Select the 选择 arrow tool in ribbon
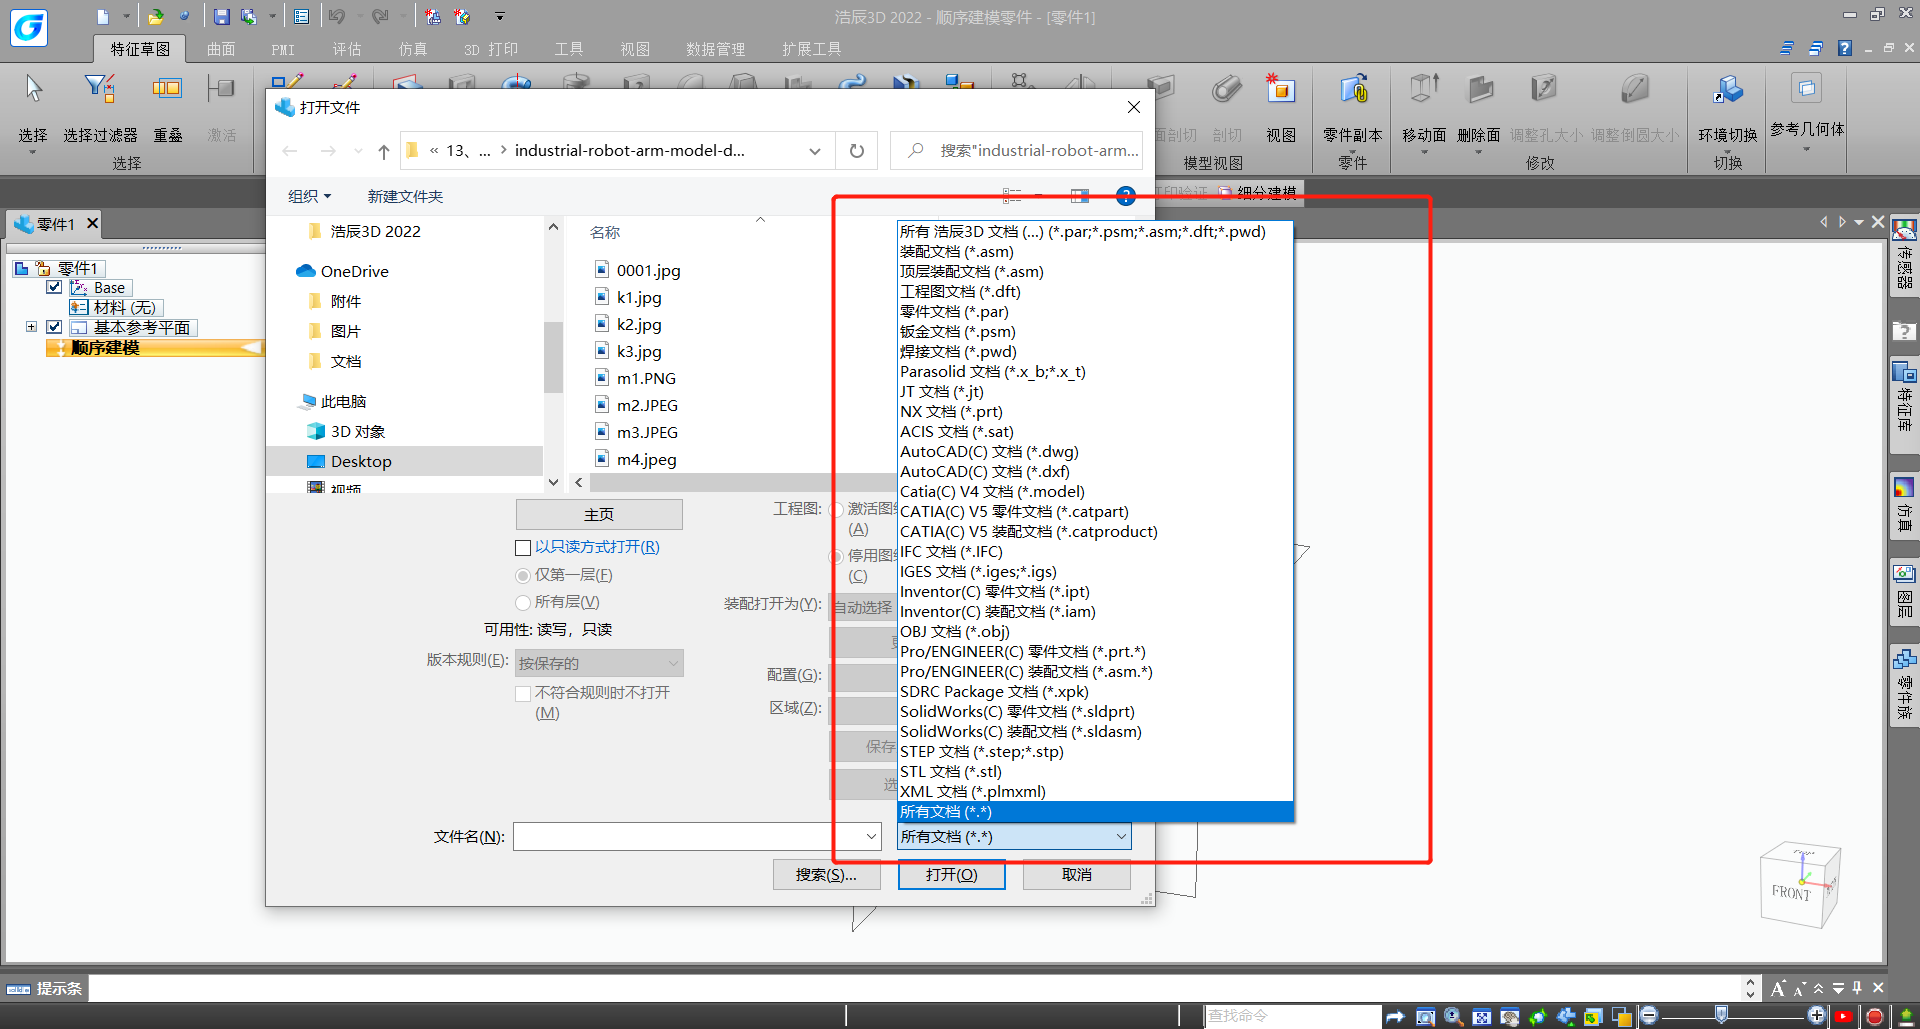This screenshot has width=1920, height=1029. (x=33, y=90)
